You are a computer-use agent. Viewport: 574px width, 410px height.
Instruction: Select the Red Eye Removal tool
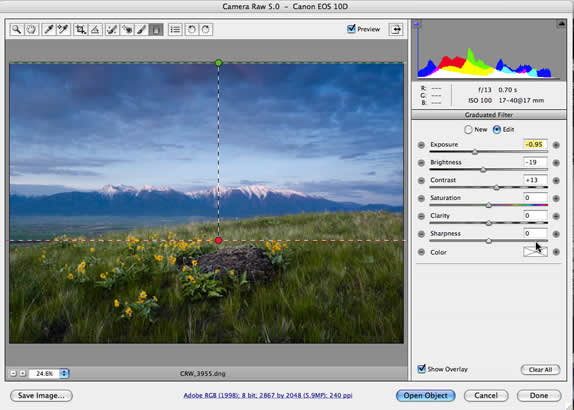pos(127,29)
